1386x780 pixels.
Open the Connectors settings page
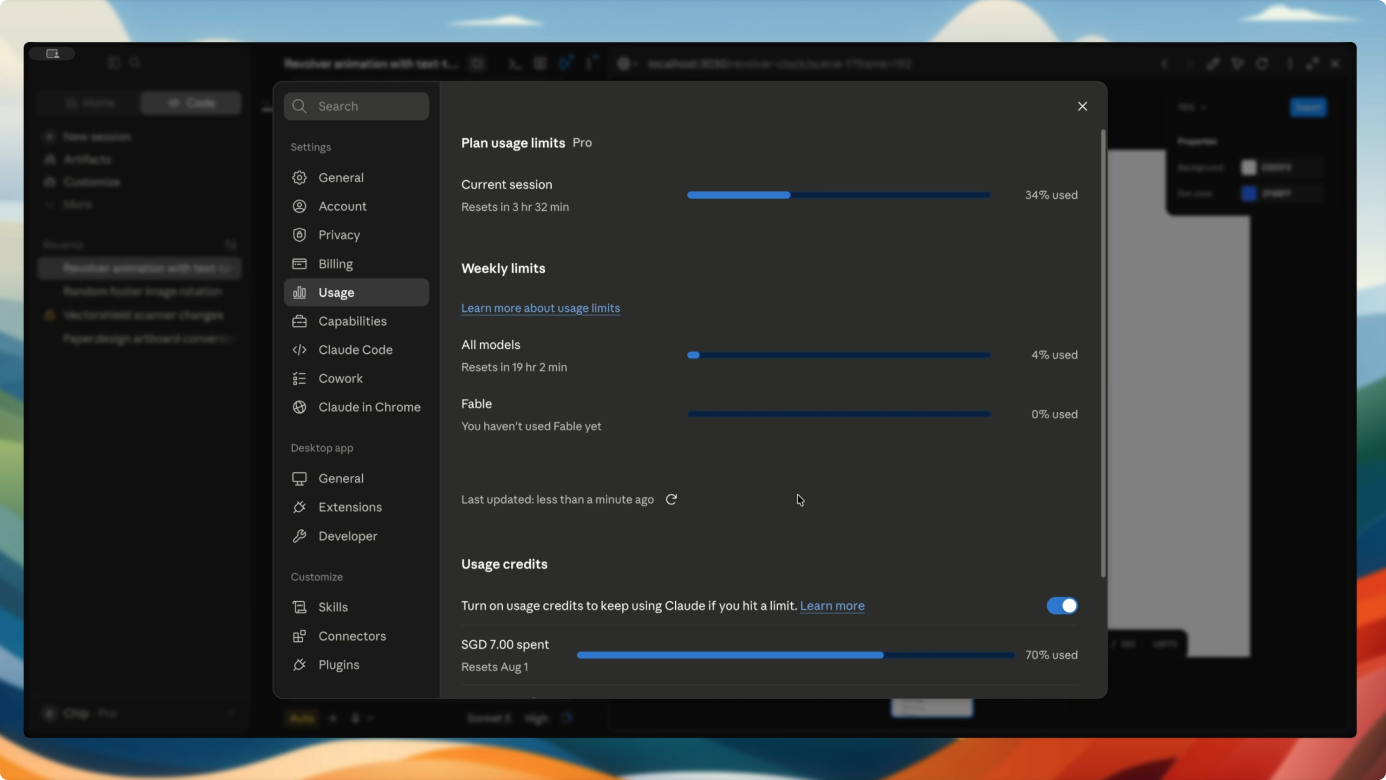tap(356, 636)
